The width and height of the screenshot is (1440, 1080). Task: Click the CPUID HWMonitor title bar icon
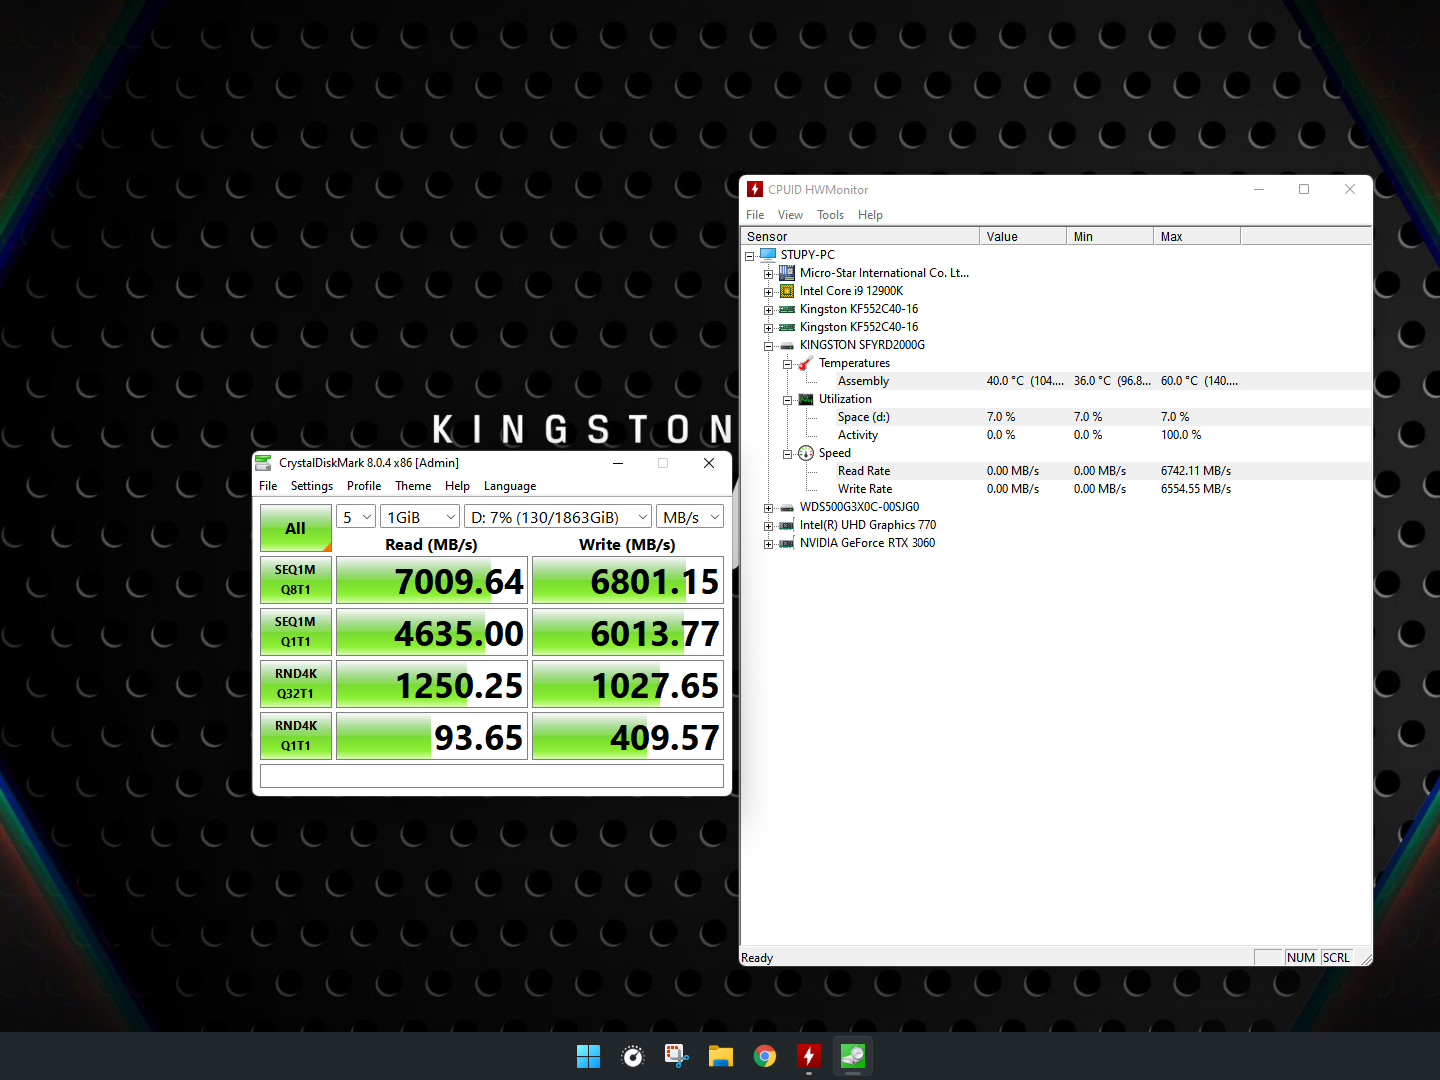coord(755,189)
